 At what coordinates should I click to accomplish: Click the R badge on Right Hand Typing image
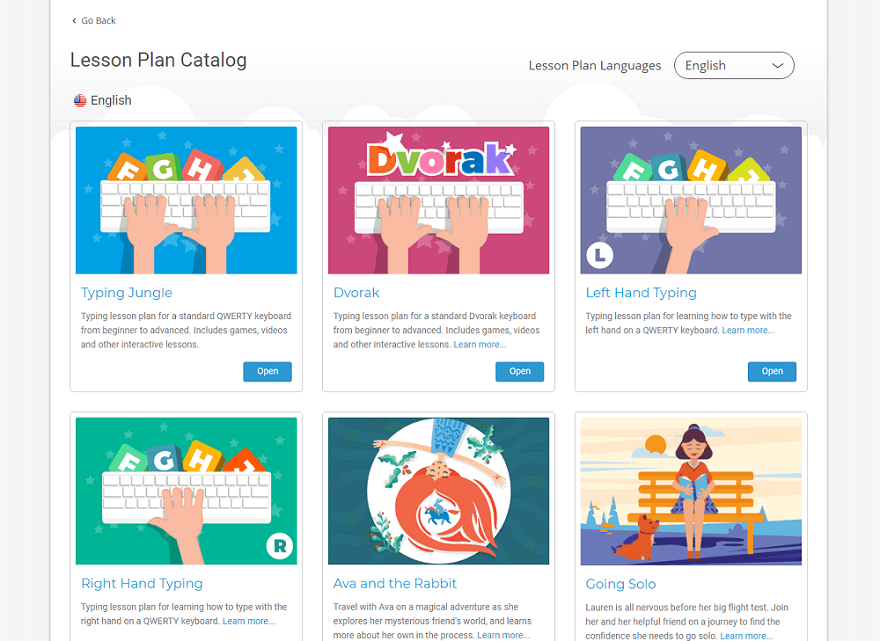279,546
